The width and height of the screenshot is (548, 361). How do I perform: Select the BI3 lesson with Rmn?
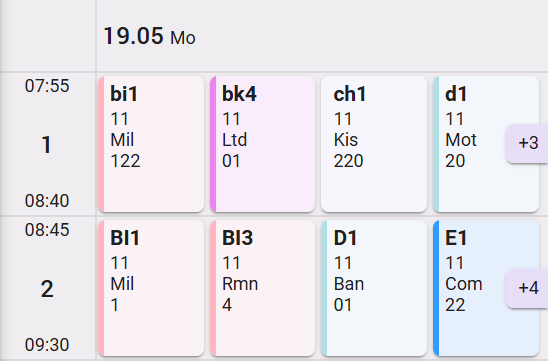pyautogui.click(x=262, y=288)
